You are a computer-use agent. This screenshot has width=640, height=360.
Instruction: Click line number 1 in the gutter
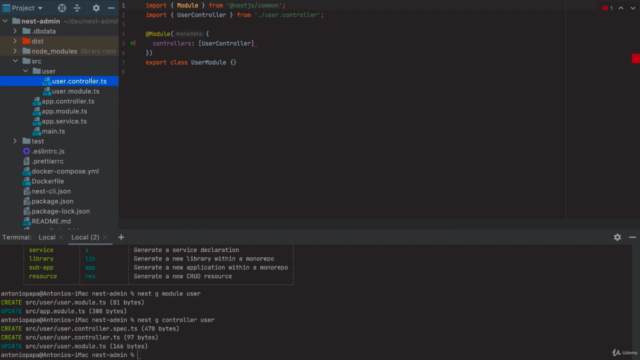coord(123,5)
